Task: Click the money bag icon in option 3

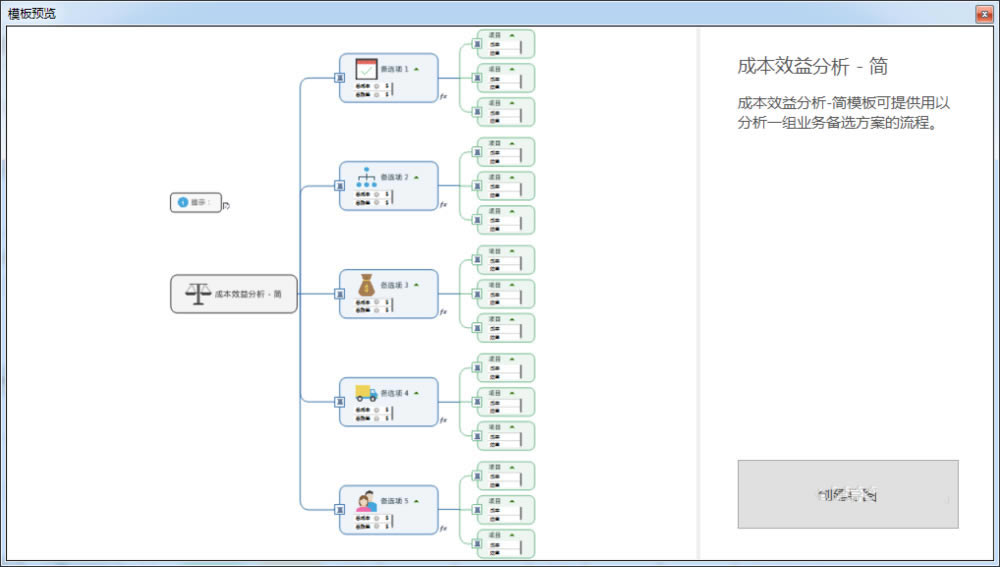Action: (x=366, y=284)
